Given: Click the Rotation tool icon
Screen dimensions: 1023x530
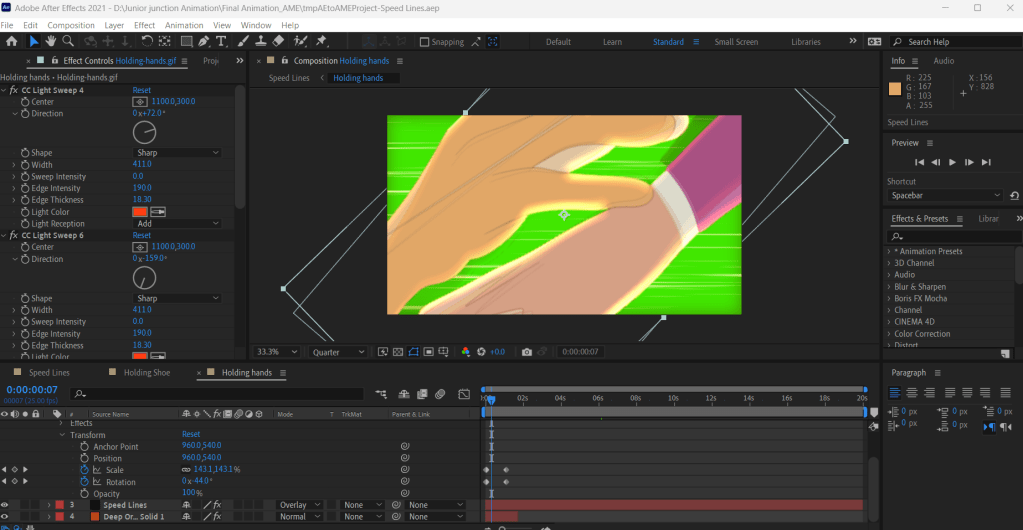Looking at the screenshot, I should coord(147,42).
